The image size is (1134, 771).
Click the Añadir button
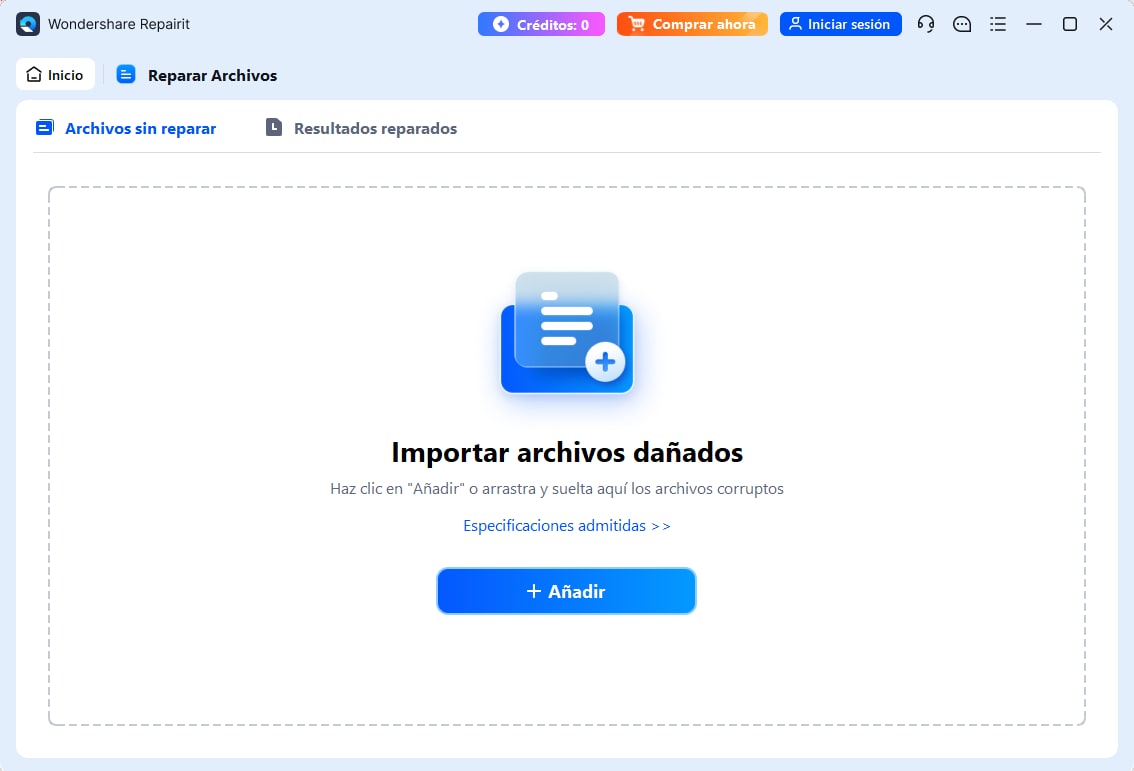coord(566,591)
